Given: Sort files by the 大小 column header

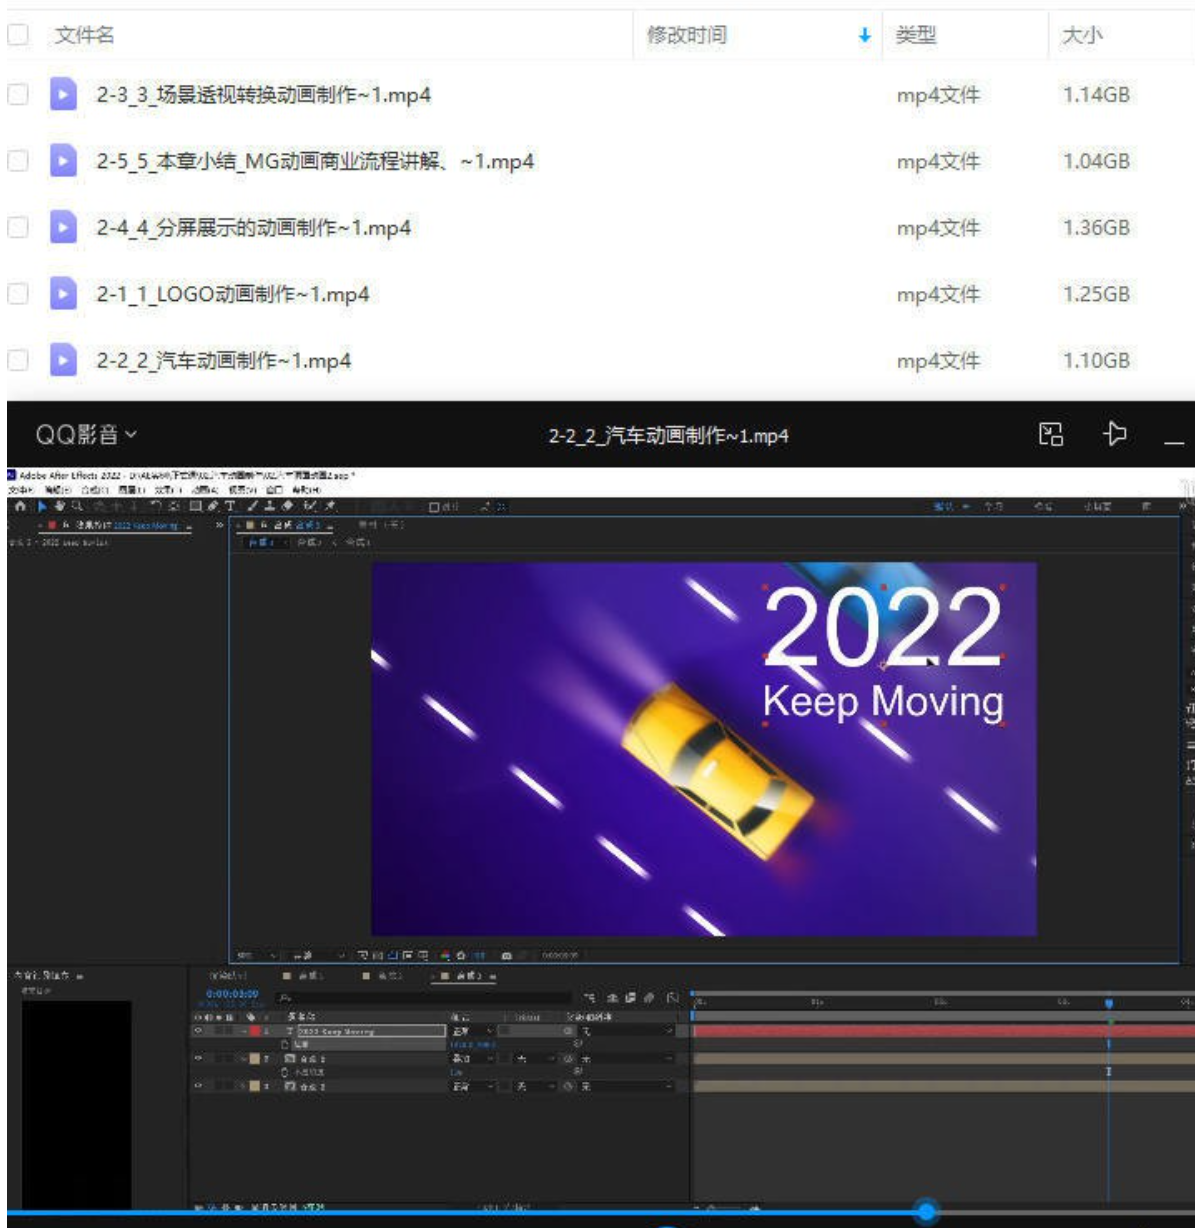Looking at the screenshot, I should point(1081,36).
